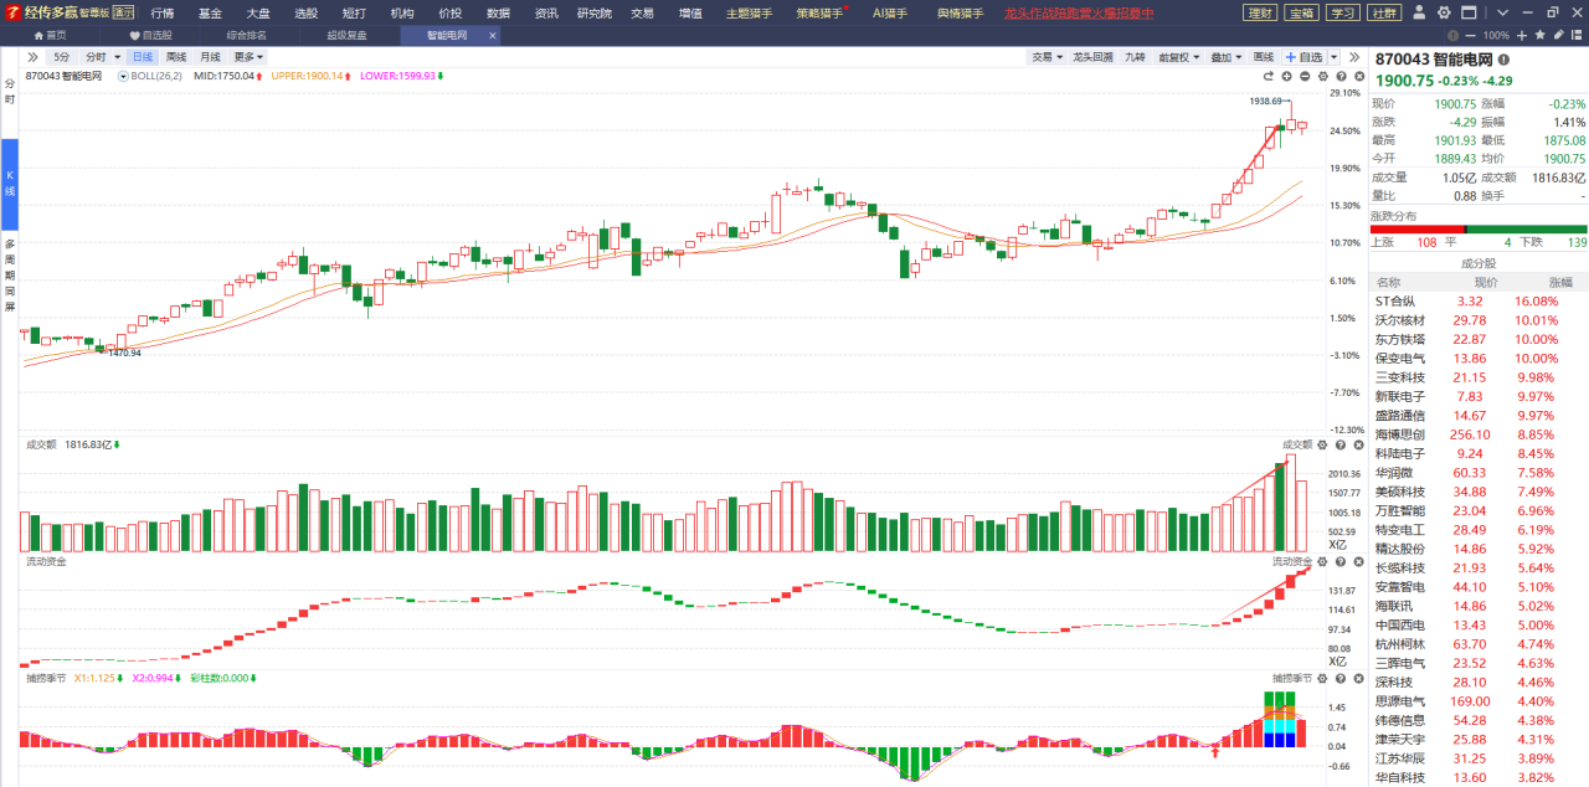Switch chart period to 周线 weekly

176,57
